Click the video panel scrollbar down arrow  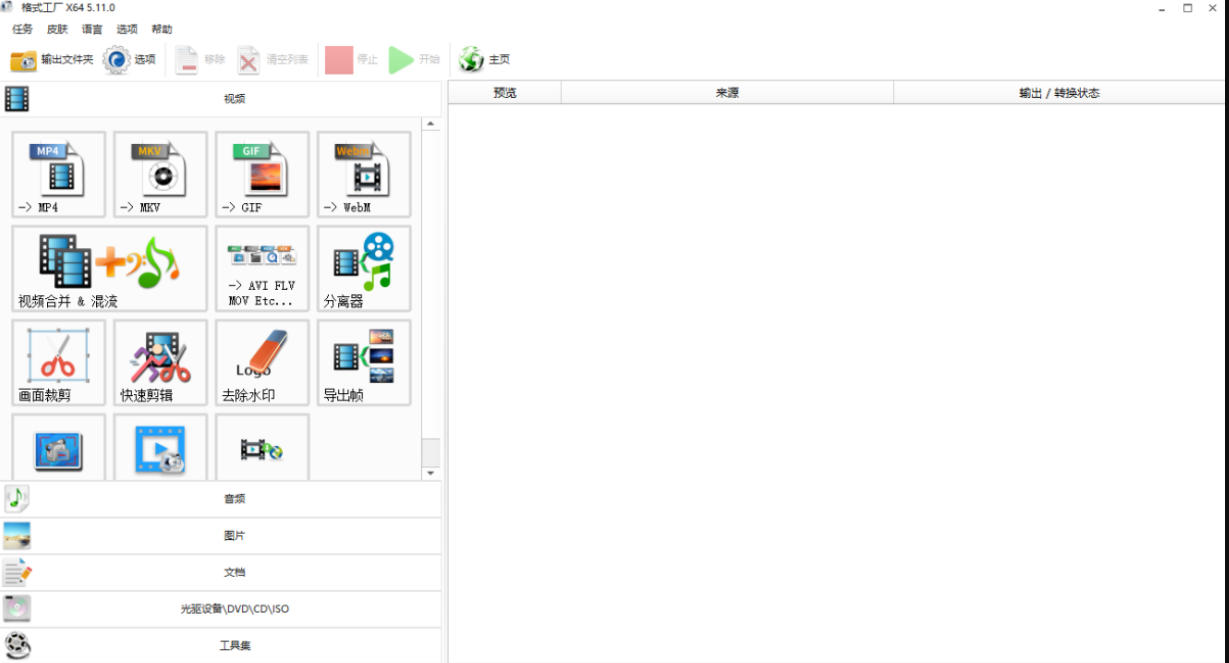pyautogui.click(x=431, y=473)
